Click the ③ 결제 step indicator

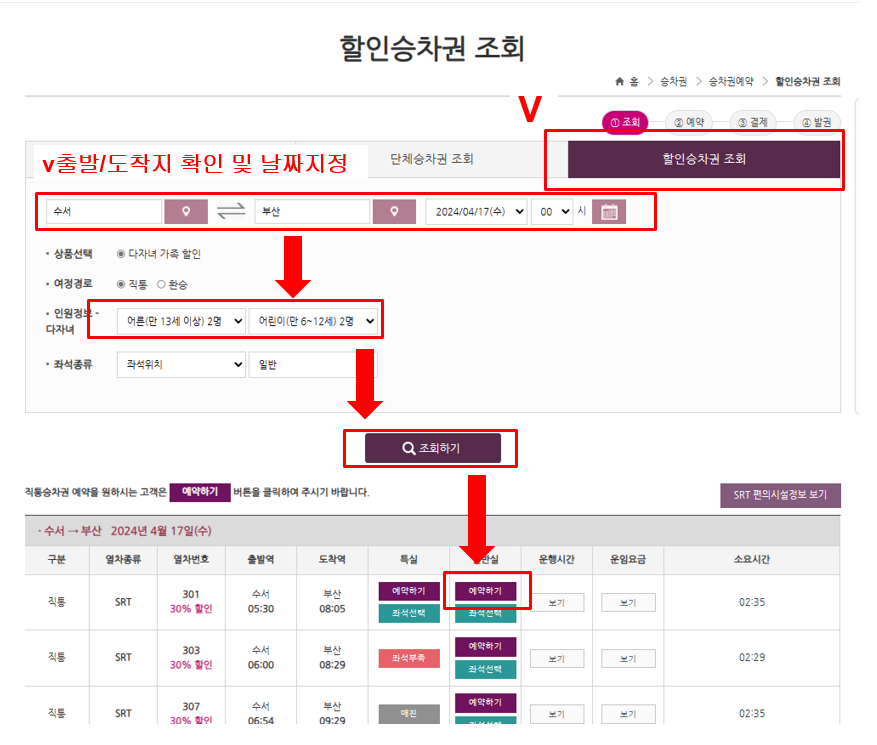(x=755, y=120)
